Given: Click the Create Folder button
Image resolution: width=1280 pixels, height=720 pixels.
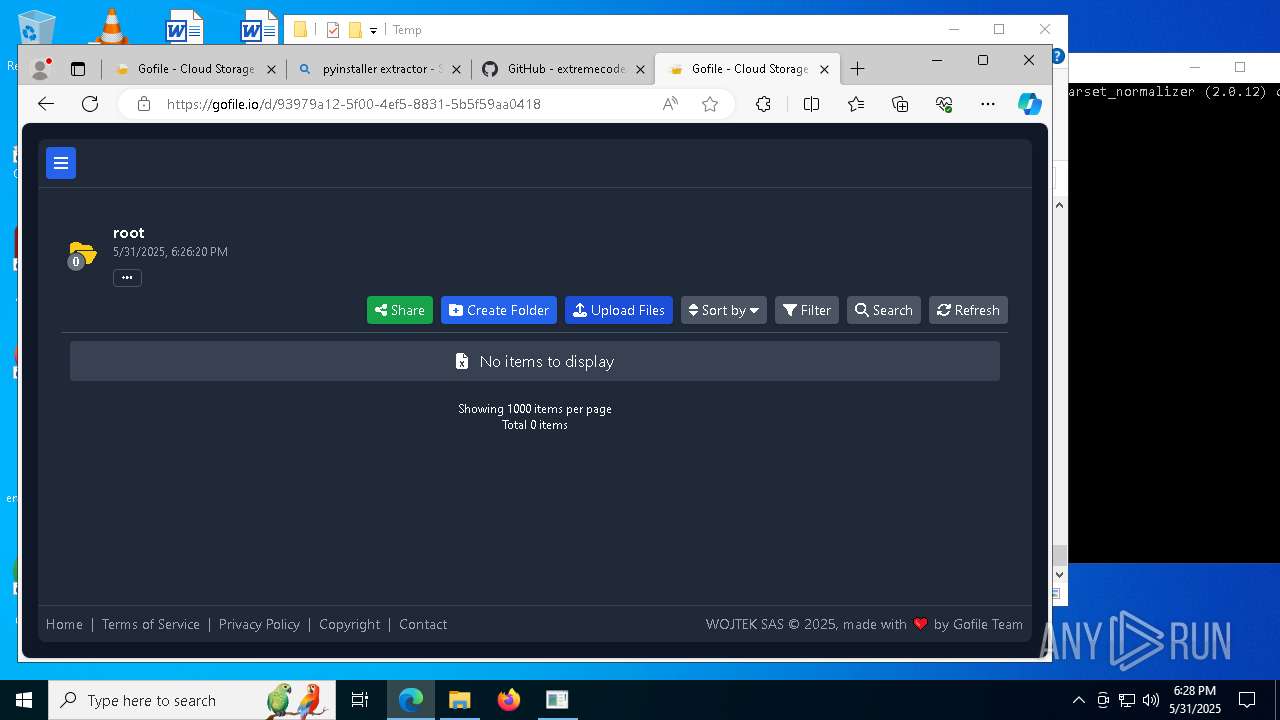Looking at the screenshot, I should coord(499,310).
